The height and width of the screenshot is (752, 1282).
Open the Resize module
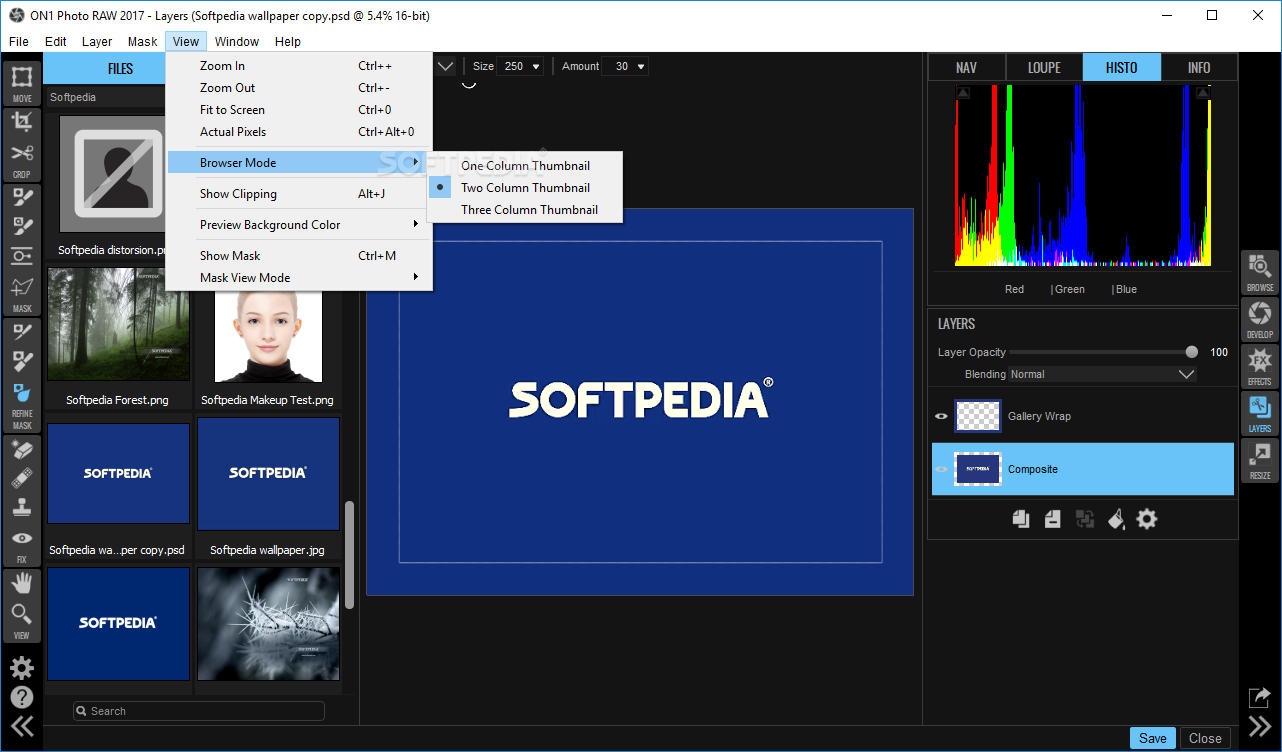(1259, 460)
